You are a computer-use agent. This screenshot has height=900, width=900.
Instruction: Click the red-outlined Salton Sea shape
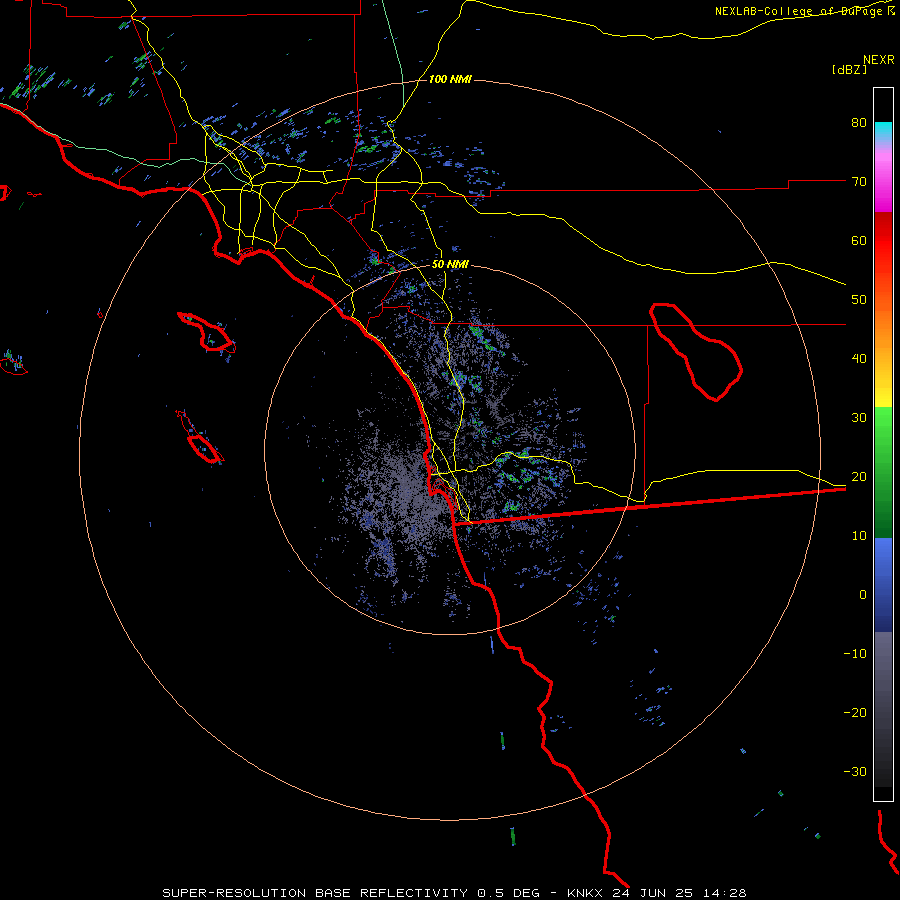point(696,351)
